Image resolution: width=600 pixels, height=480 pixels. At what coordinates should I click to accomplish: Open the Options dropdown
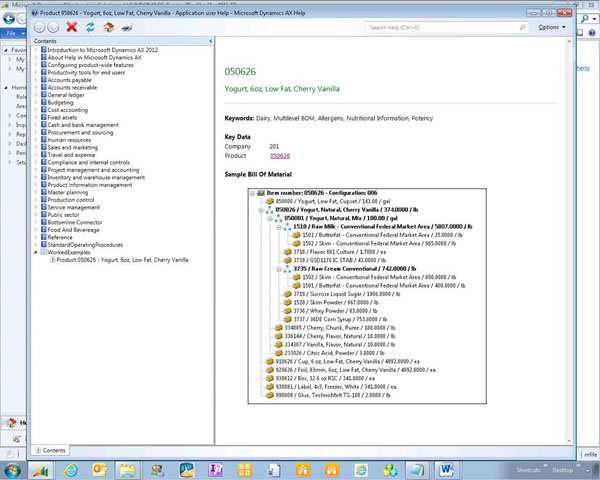[551, 27]
